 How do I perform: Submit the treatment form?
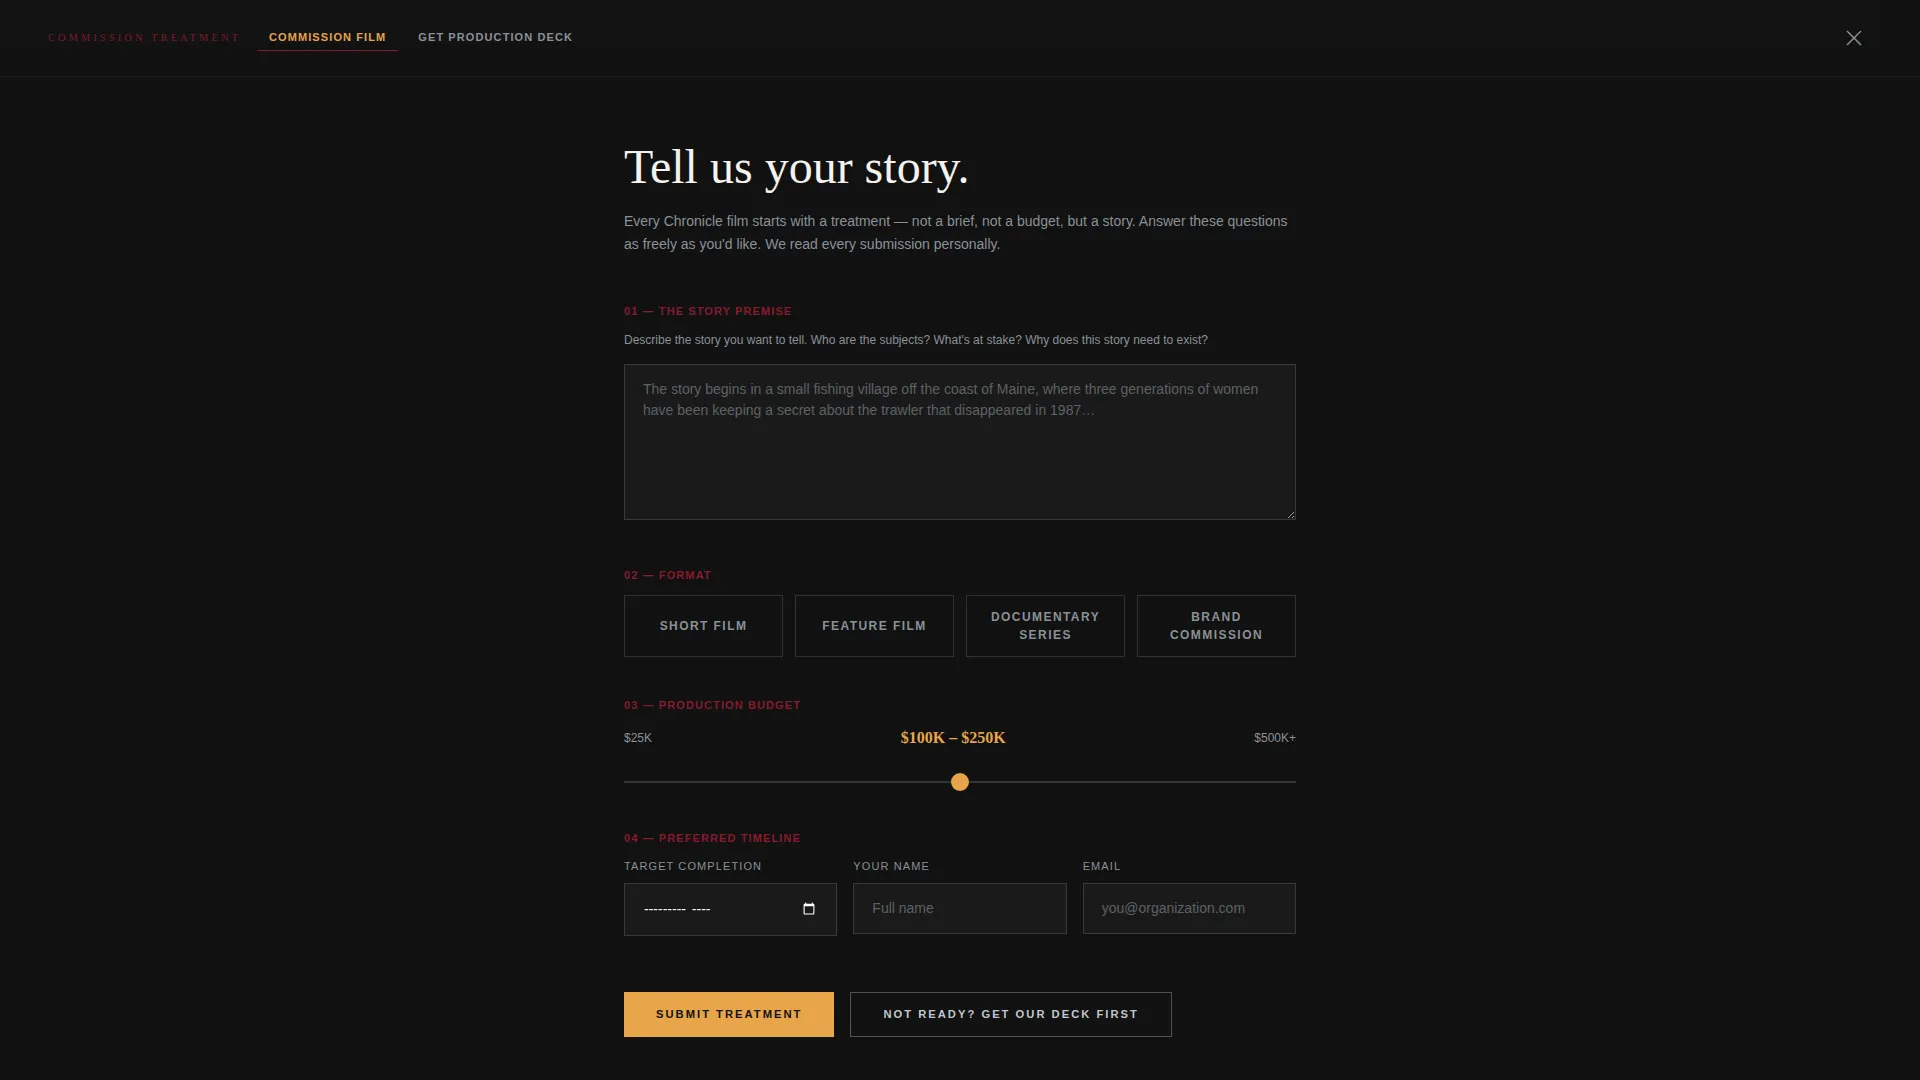[x=729, y=1014]
